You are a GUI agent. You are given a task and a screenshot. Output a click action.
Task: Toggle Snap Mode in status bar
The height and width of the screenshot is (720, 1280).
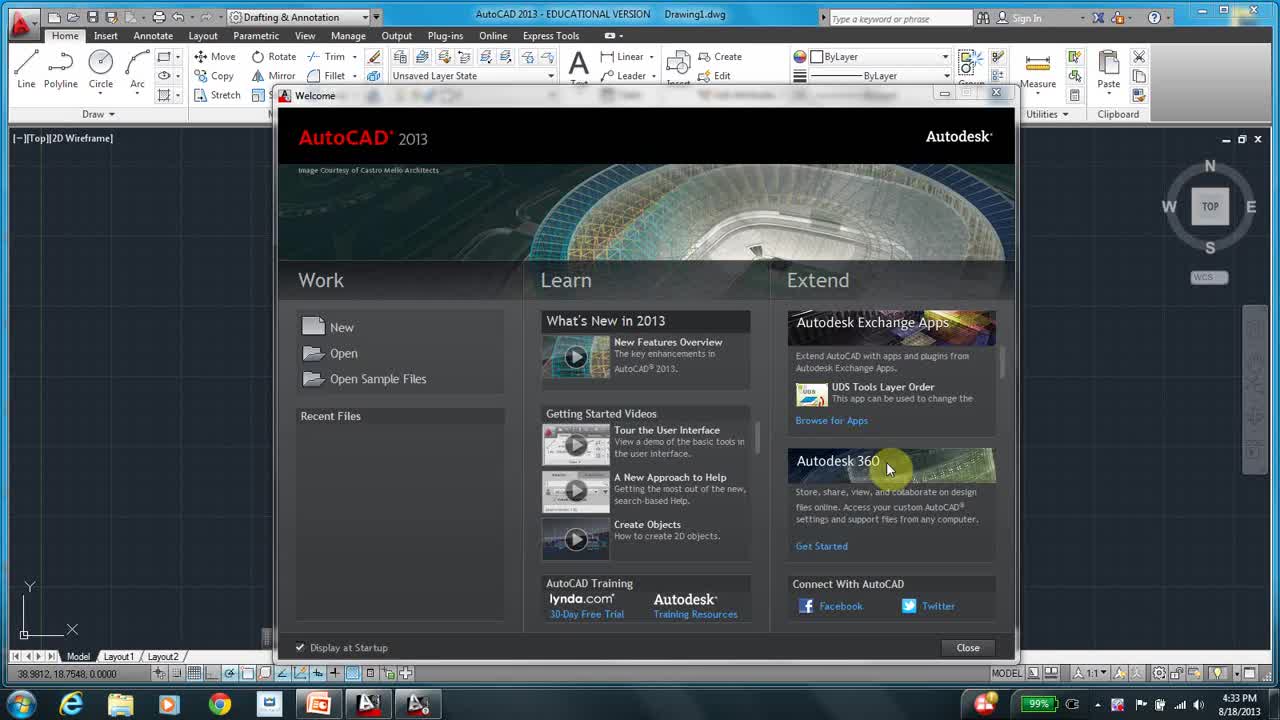click(x=176, y=673)
